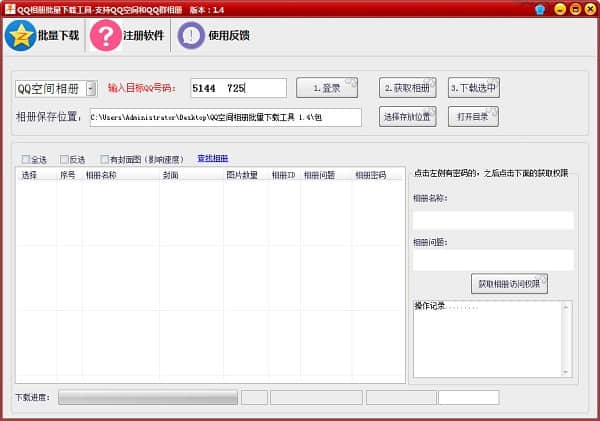
Task: Maximize the QQ album downloader window
Action: [575, 10]
